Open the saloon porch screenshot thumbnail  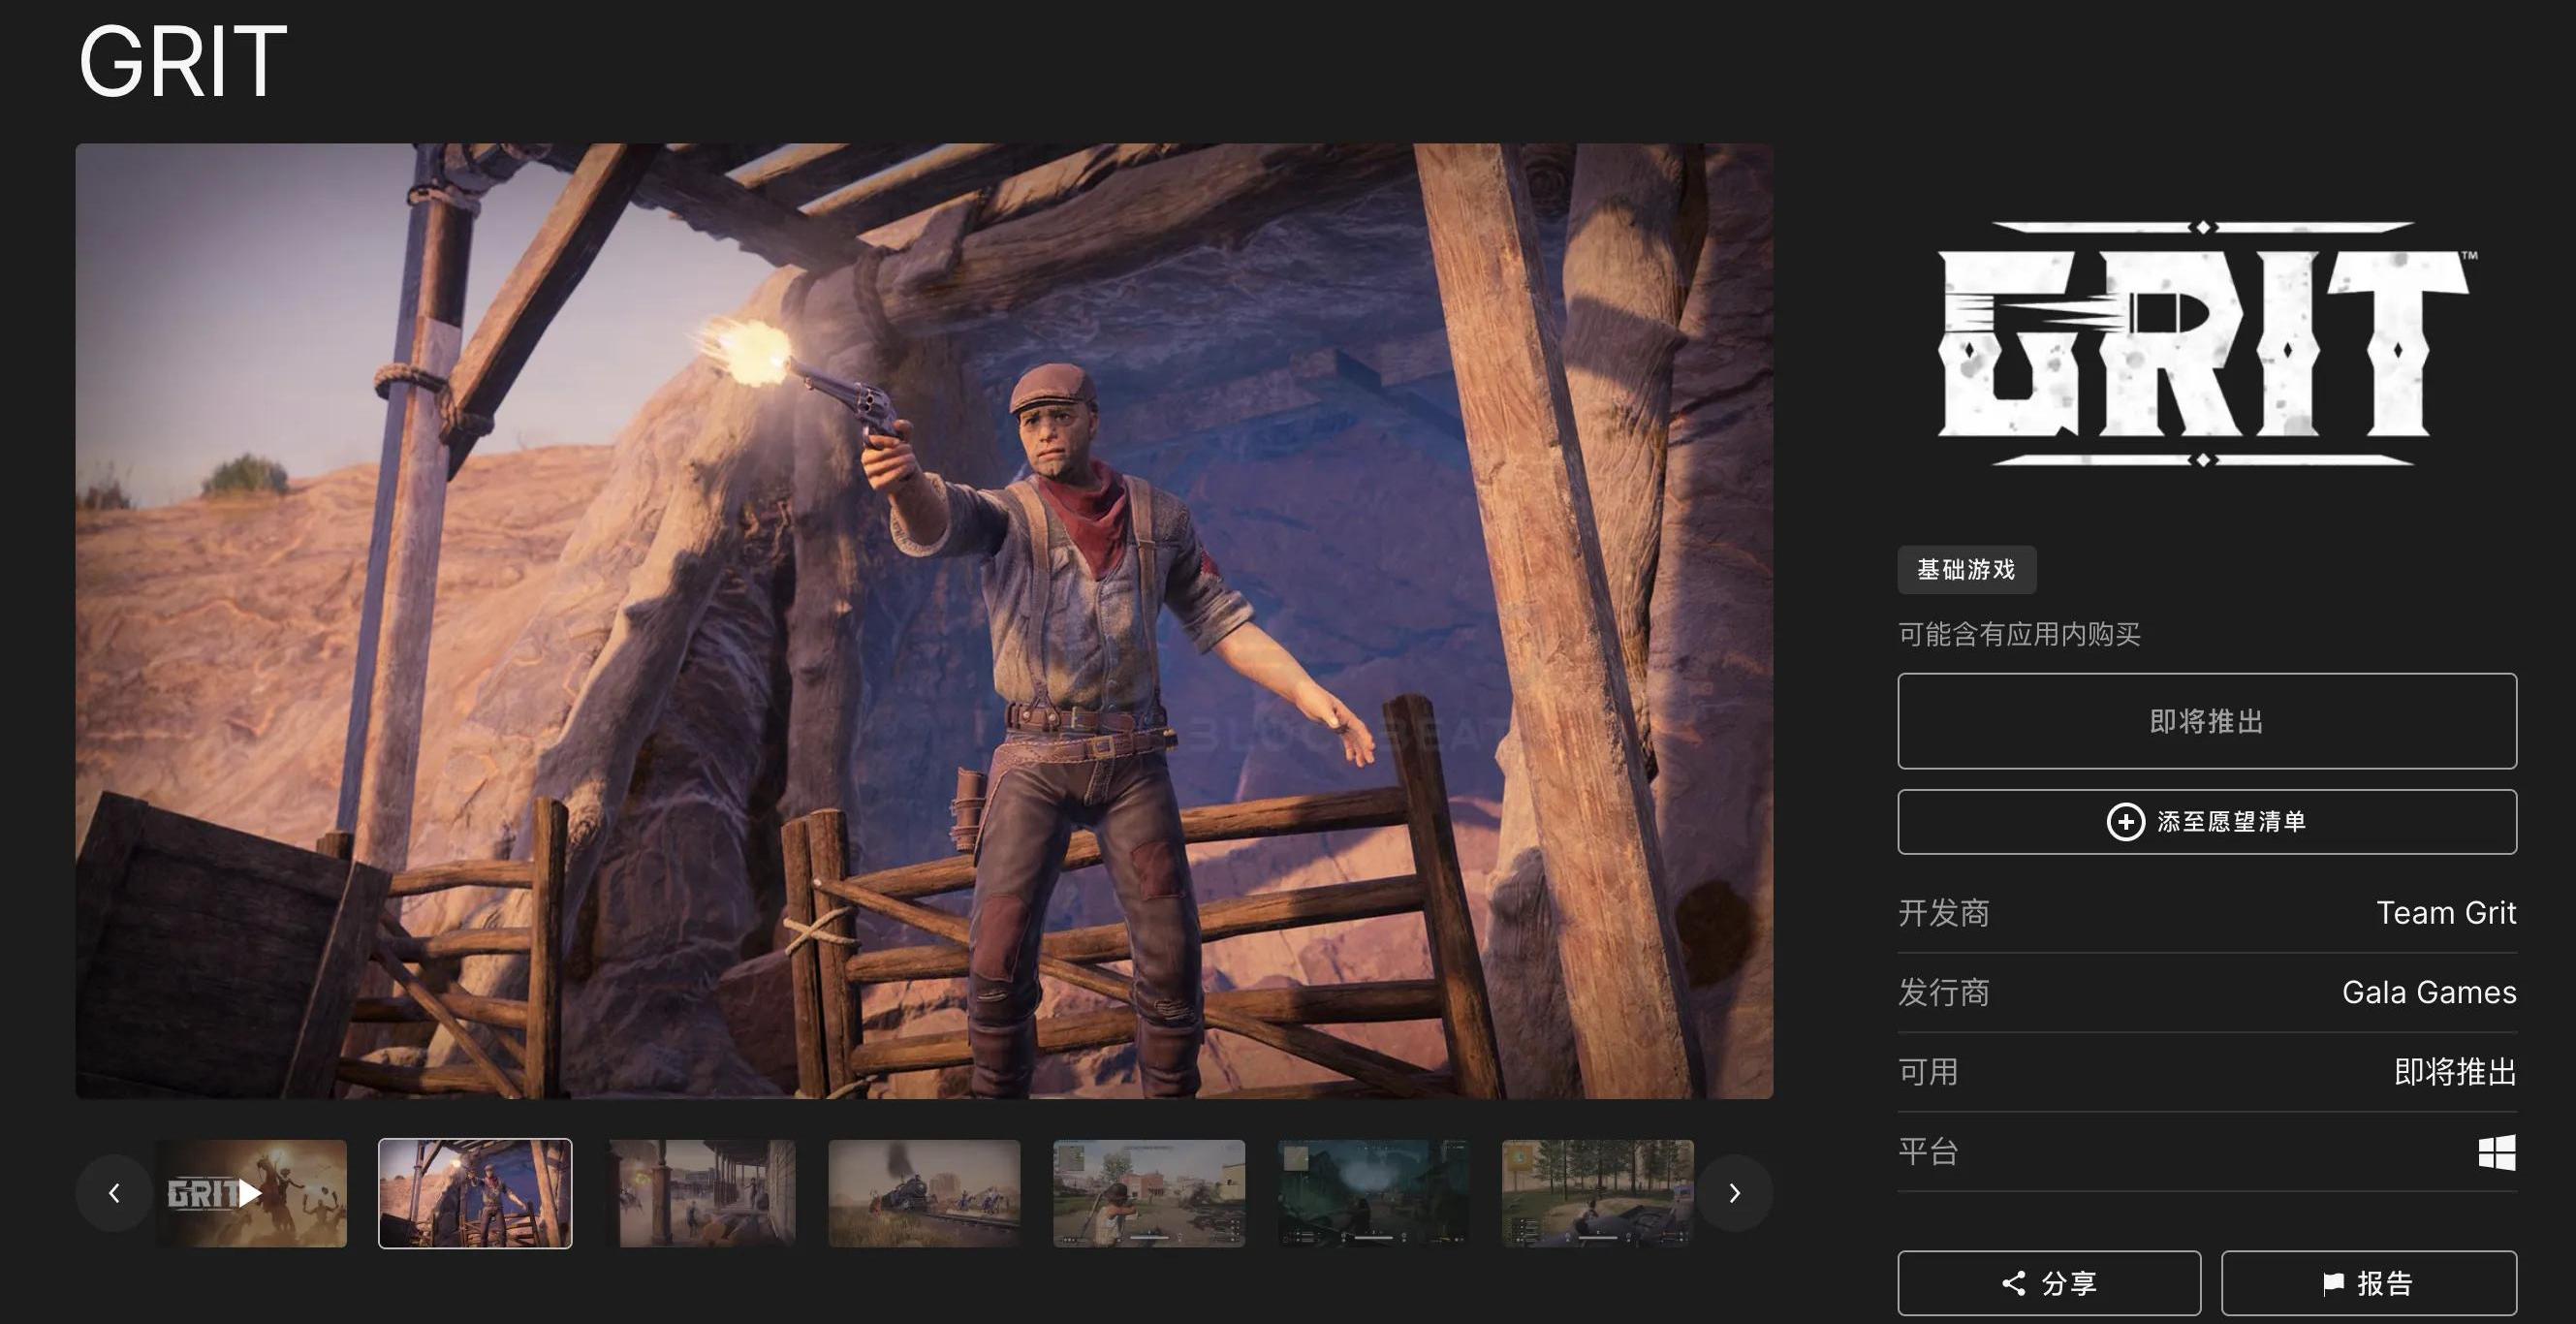pyautogui.click(x=700, y=1193)
